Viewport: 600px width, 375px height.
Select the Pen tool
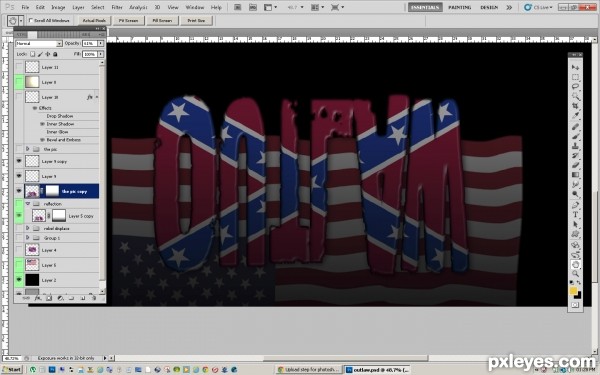pyautogui.click(x=575, y=205)
